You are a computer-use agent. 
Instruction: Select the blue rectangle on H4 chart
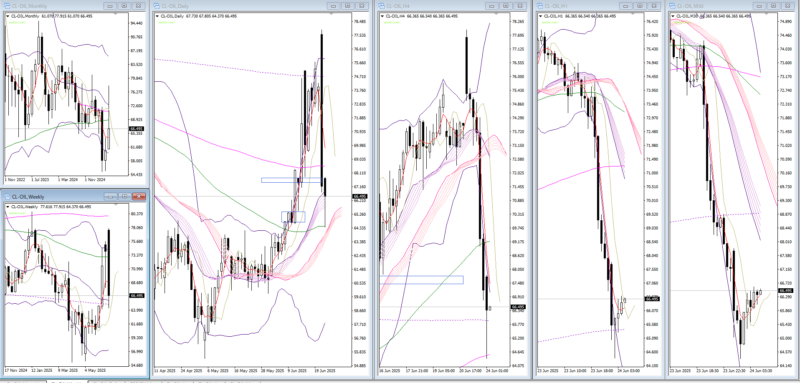[421, 279]
